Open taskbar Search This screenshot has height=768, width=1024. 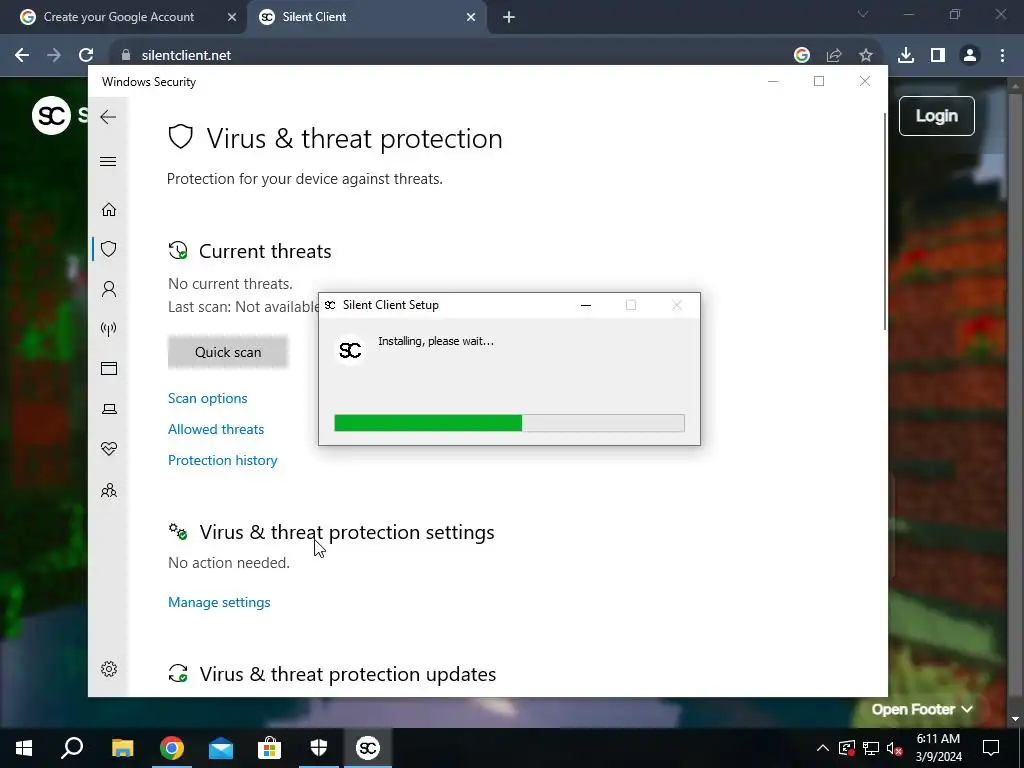point(72,748)
